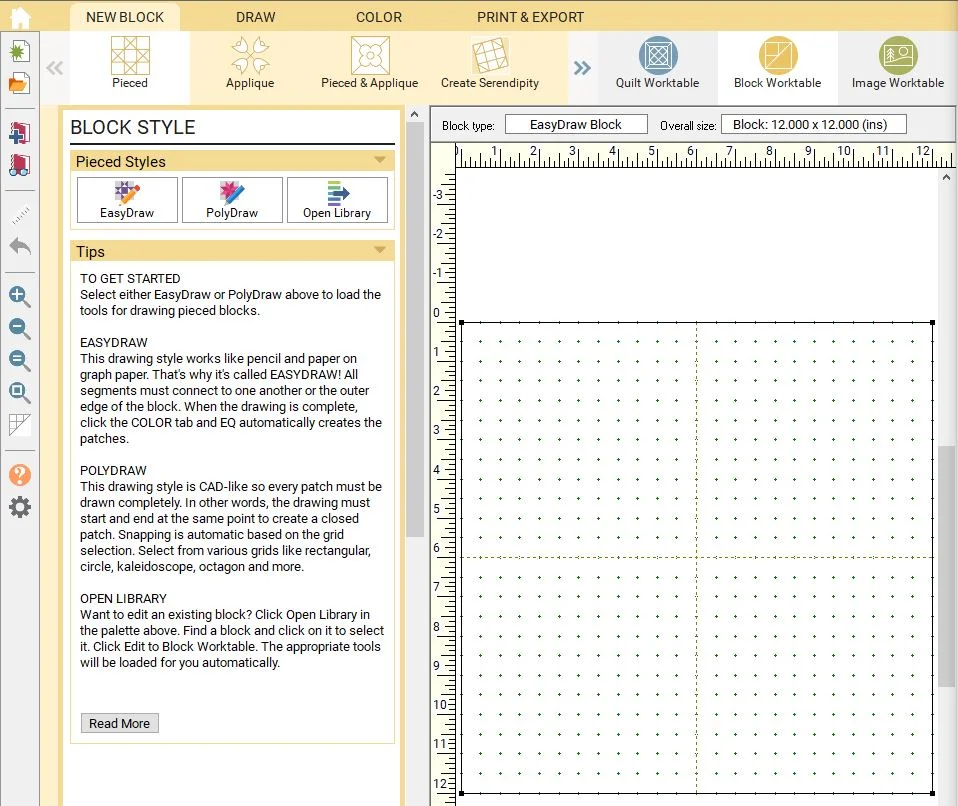Collapse the Pieced Styles section

coord(379,160)
